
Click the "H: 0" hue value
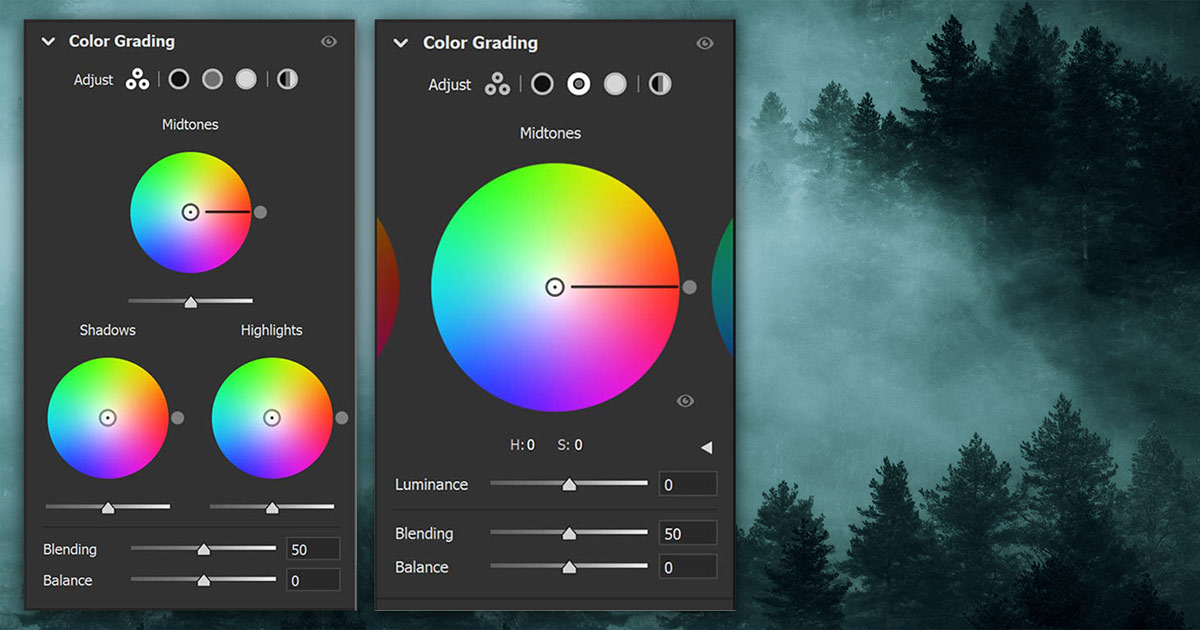pyautogui.click(x=522, y=445)
